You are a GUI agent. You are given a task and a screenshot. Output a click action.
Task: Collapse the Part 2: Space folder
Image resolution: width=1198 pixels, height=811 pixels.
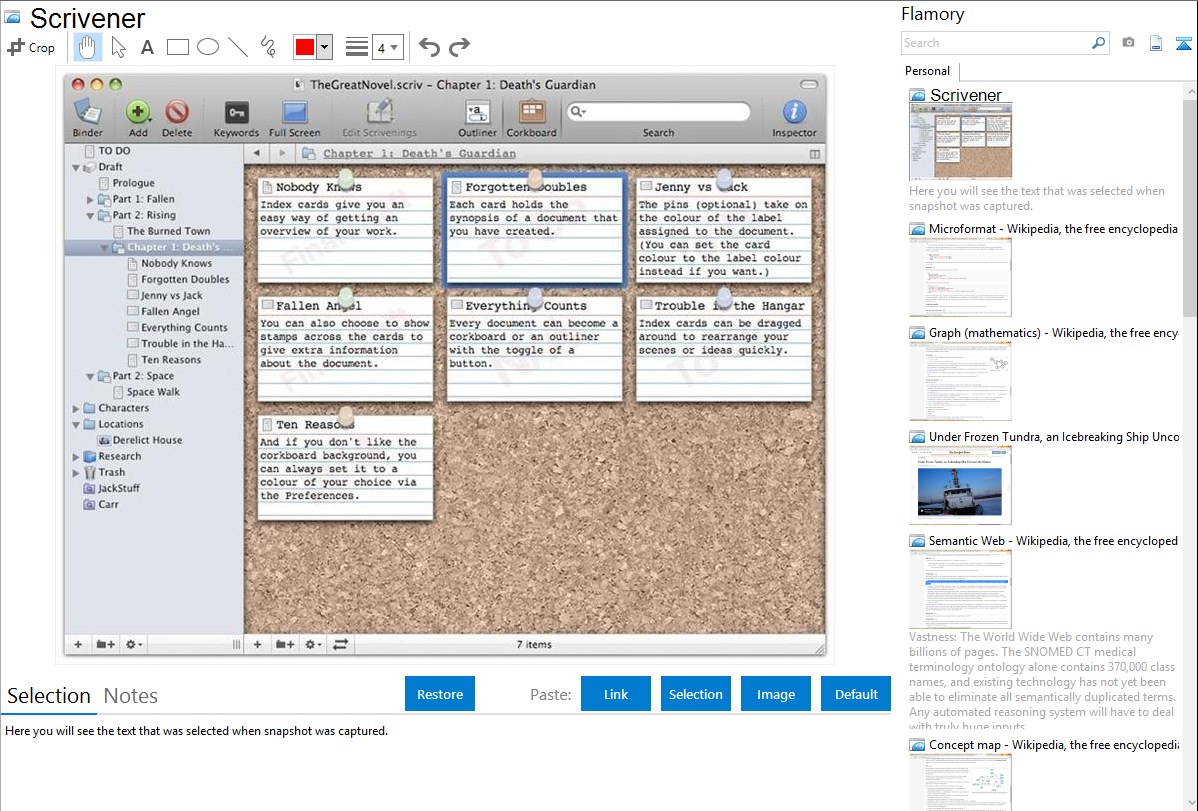[90, 376]
